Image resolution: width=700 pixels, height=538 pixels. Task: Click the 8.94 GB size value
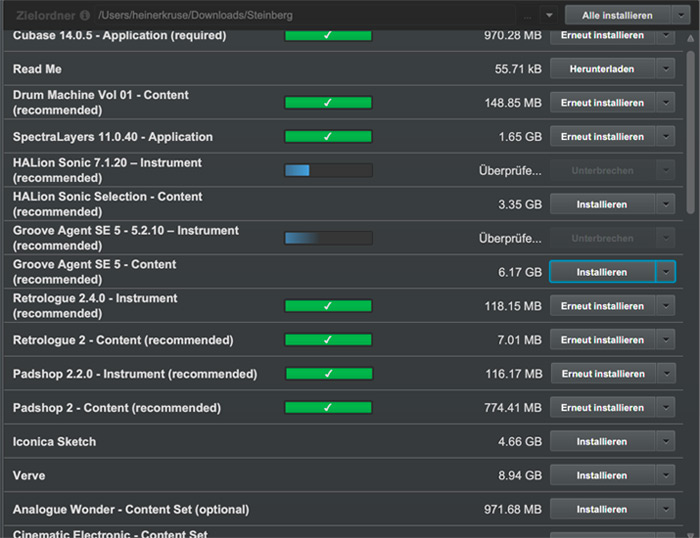[x=520, y=475]
